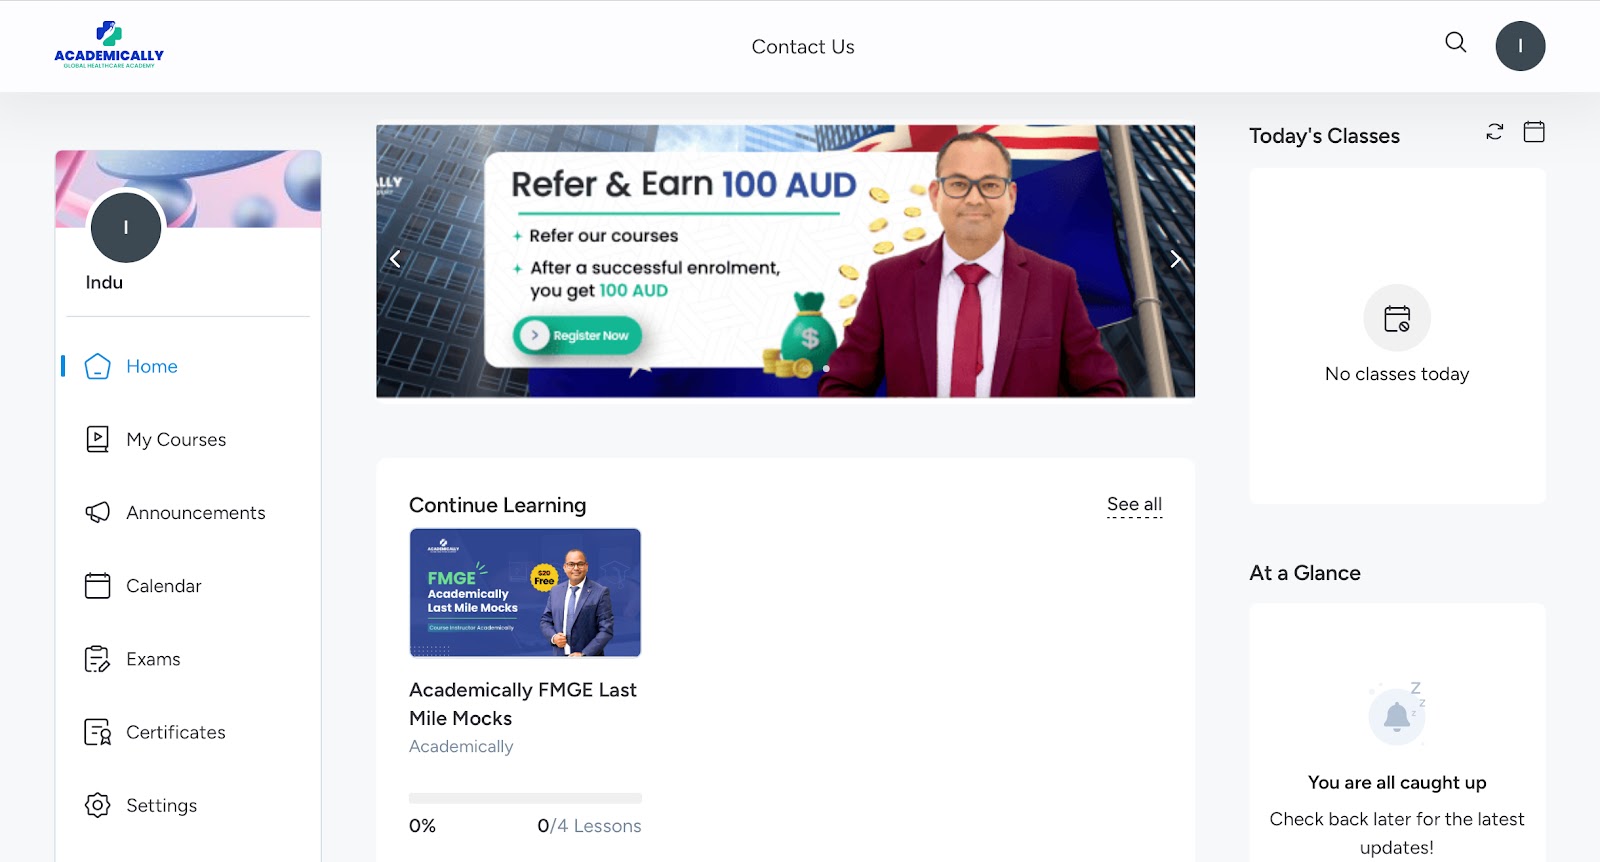
Task: Advance to next banner slide
Action: pos(1176,259)
